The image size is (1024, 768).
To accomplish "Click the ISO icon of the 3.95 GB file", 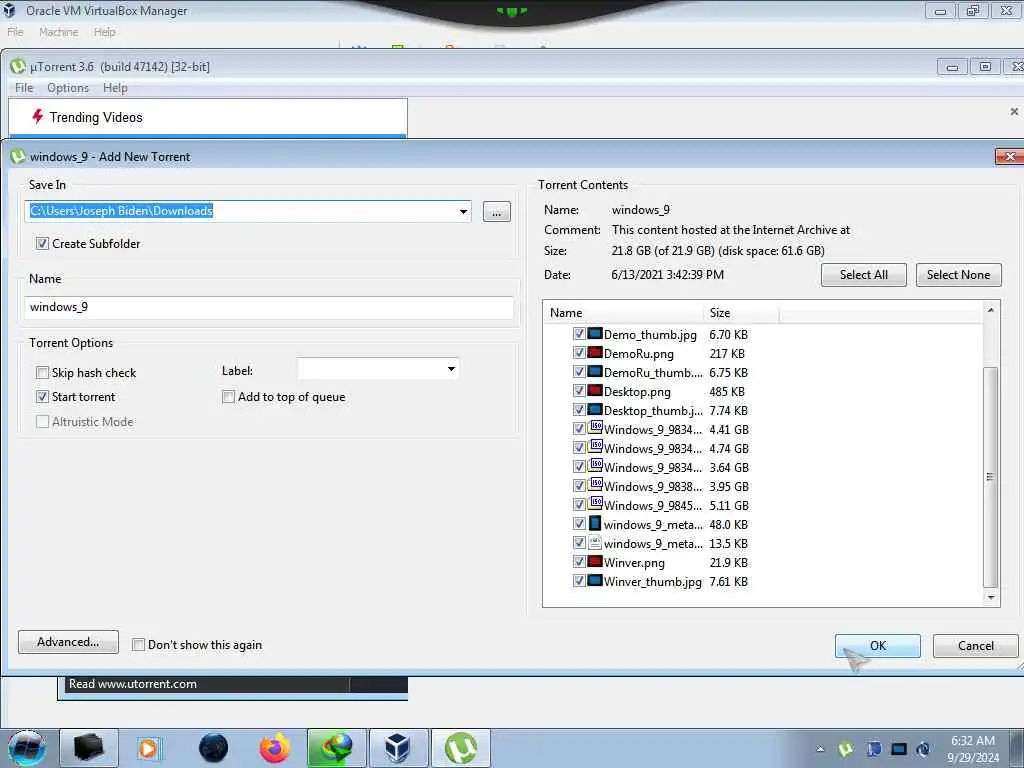I will coord(595,485).
